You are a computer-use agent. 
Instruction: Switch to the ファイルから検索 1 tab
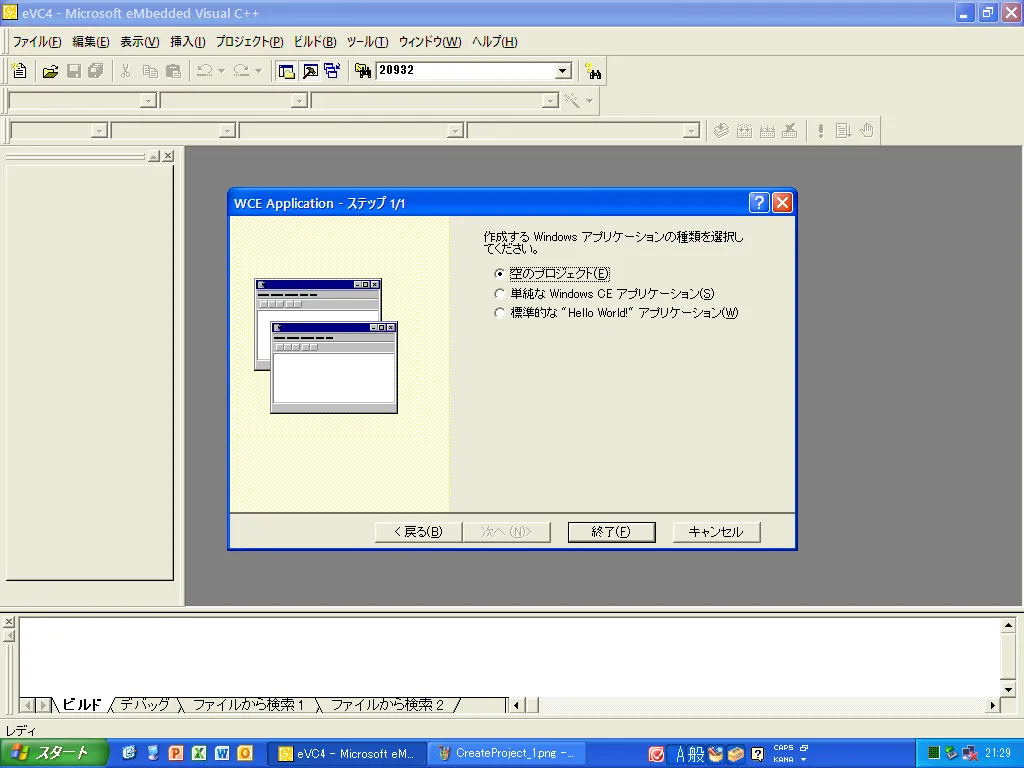pyautogui.click(x=248, y=705)
